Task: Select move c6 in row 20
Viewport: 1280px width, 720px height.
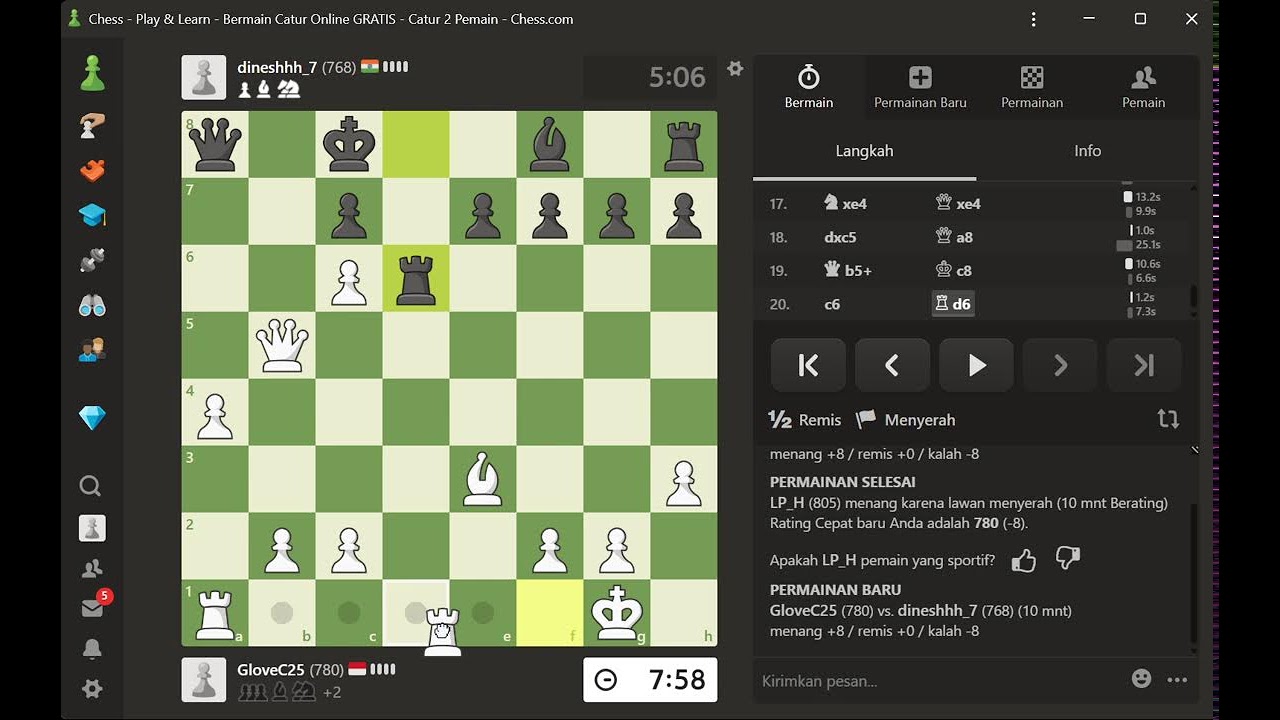Action: point(832,304)
